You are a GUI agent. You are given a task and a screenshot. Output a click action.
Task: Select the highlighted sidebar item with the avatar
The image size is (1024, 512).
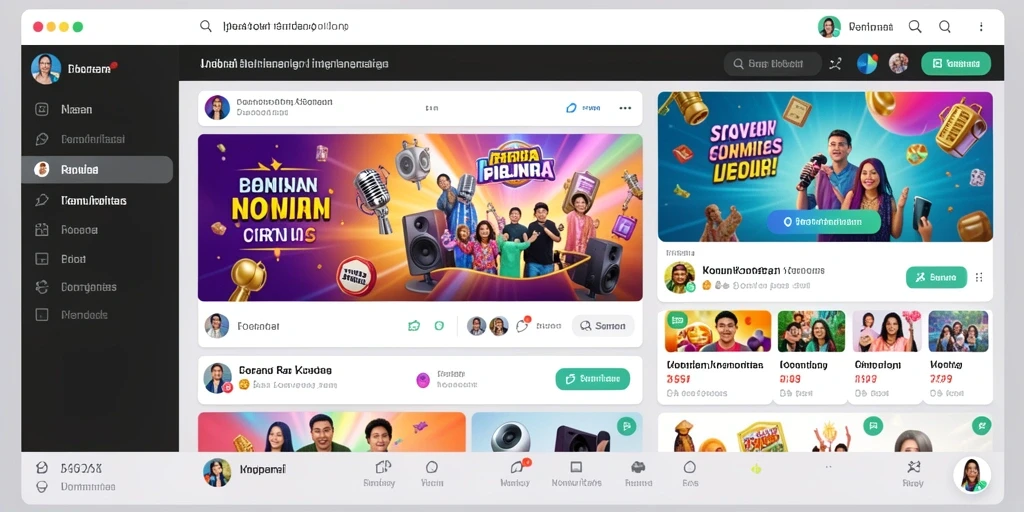click(97, 170)
